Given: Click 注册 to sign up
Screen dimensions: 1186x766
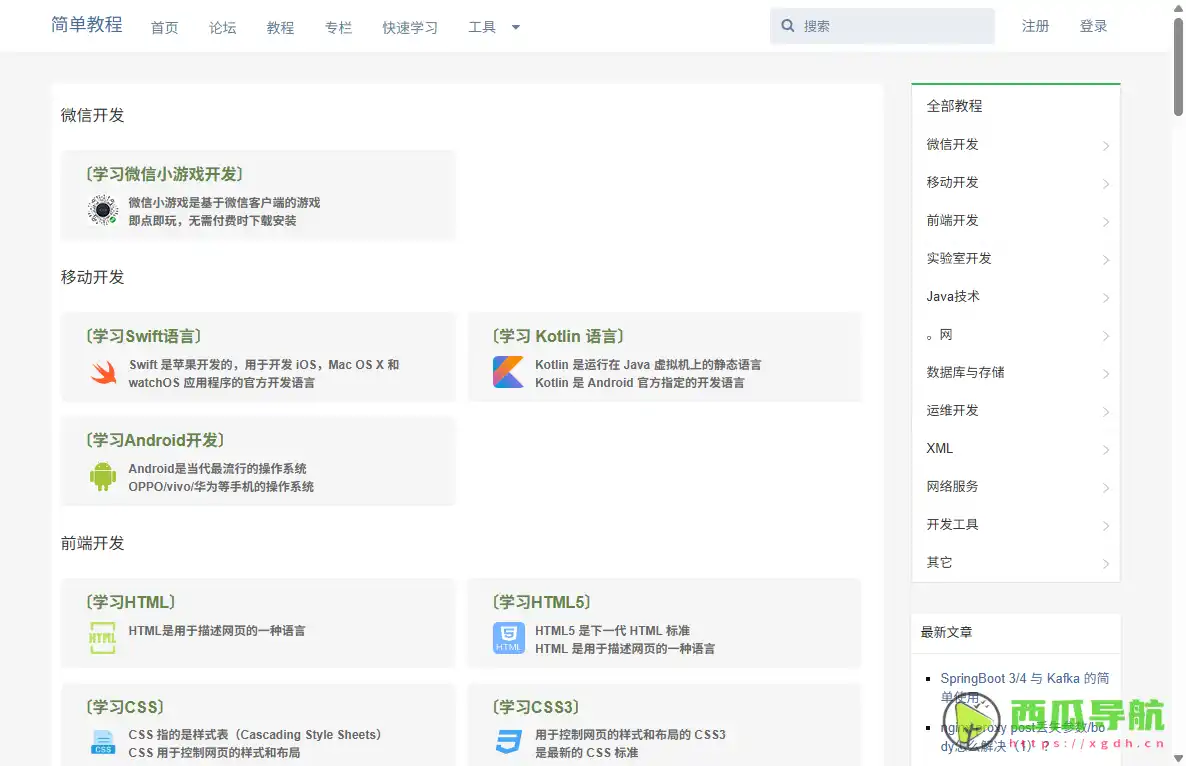Looking at the screenshot, I should (x=1035, y=26).
